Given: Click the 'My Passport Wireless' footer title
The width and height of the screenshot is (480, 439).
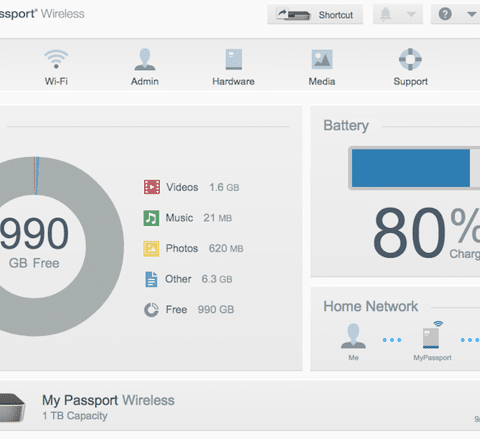Looking at the screenshot, I should click(108, 400).
